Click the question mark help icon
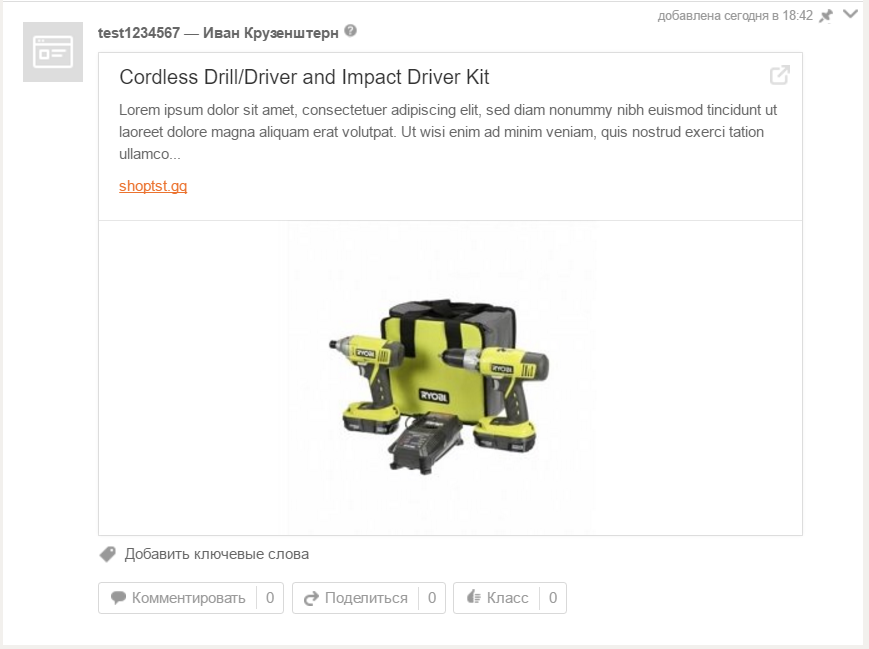The width and height of the screenshot is (869, 649). tap(350, 31)
